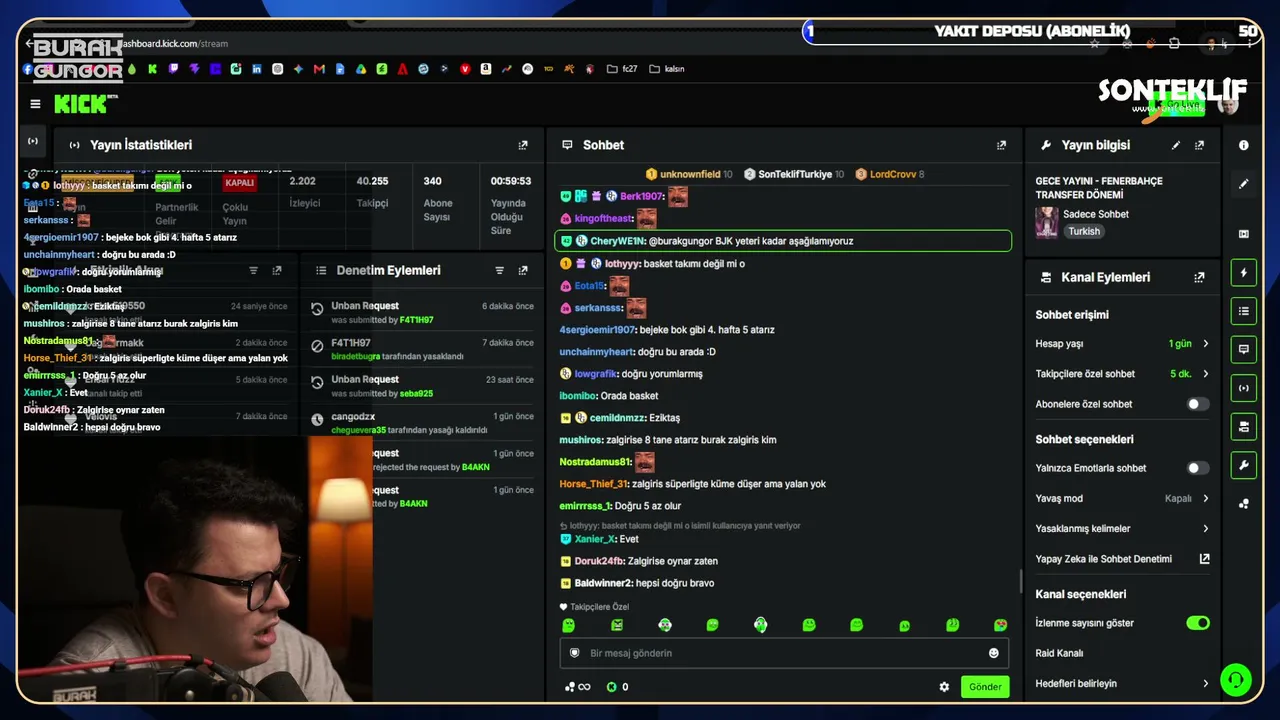Click the Sadece Sohbet category
The height and width of the screenshot is (720, 1280).
pyautogui.click(x=1097, y=214)
